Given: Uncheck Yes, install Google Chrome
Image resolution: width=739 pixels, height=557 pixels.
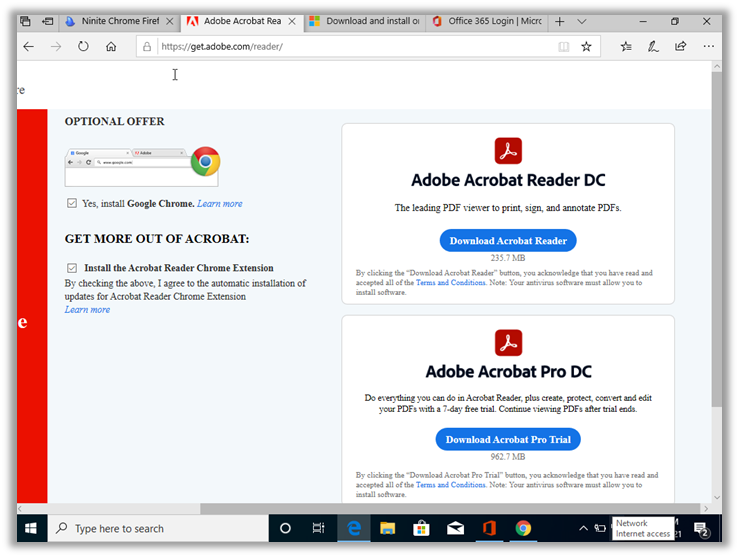Looking at the screenshot, I should (72, 204).
